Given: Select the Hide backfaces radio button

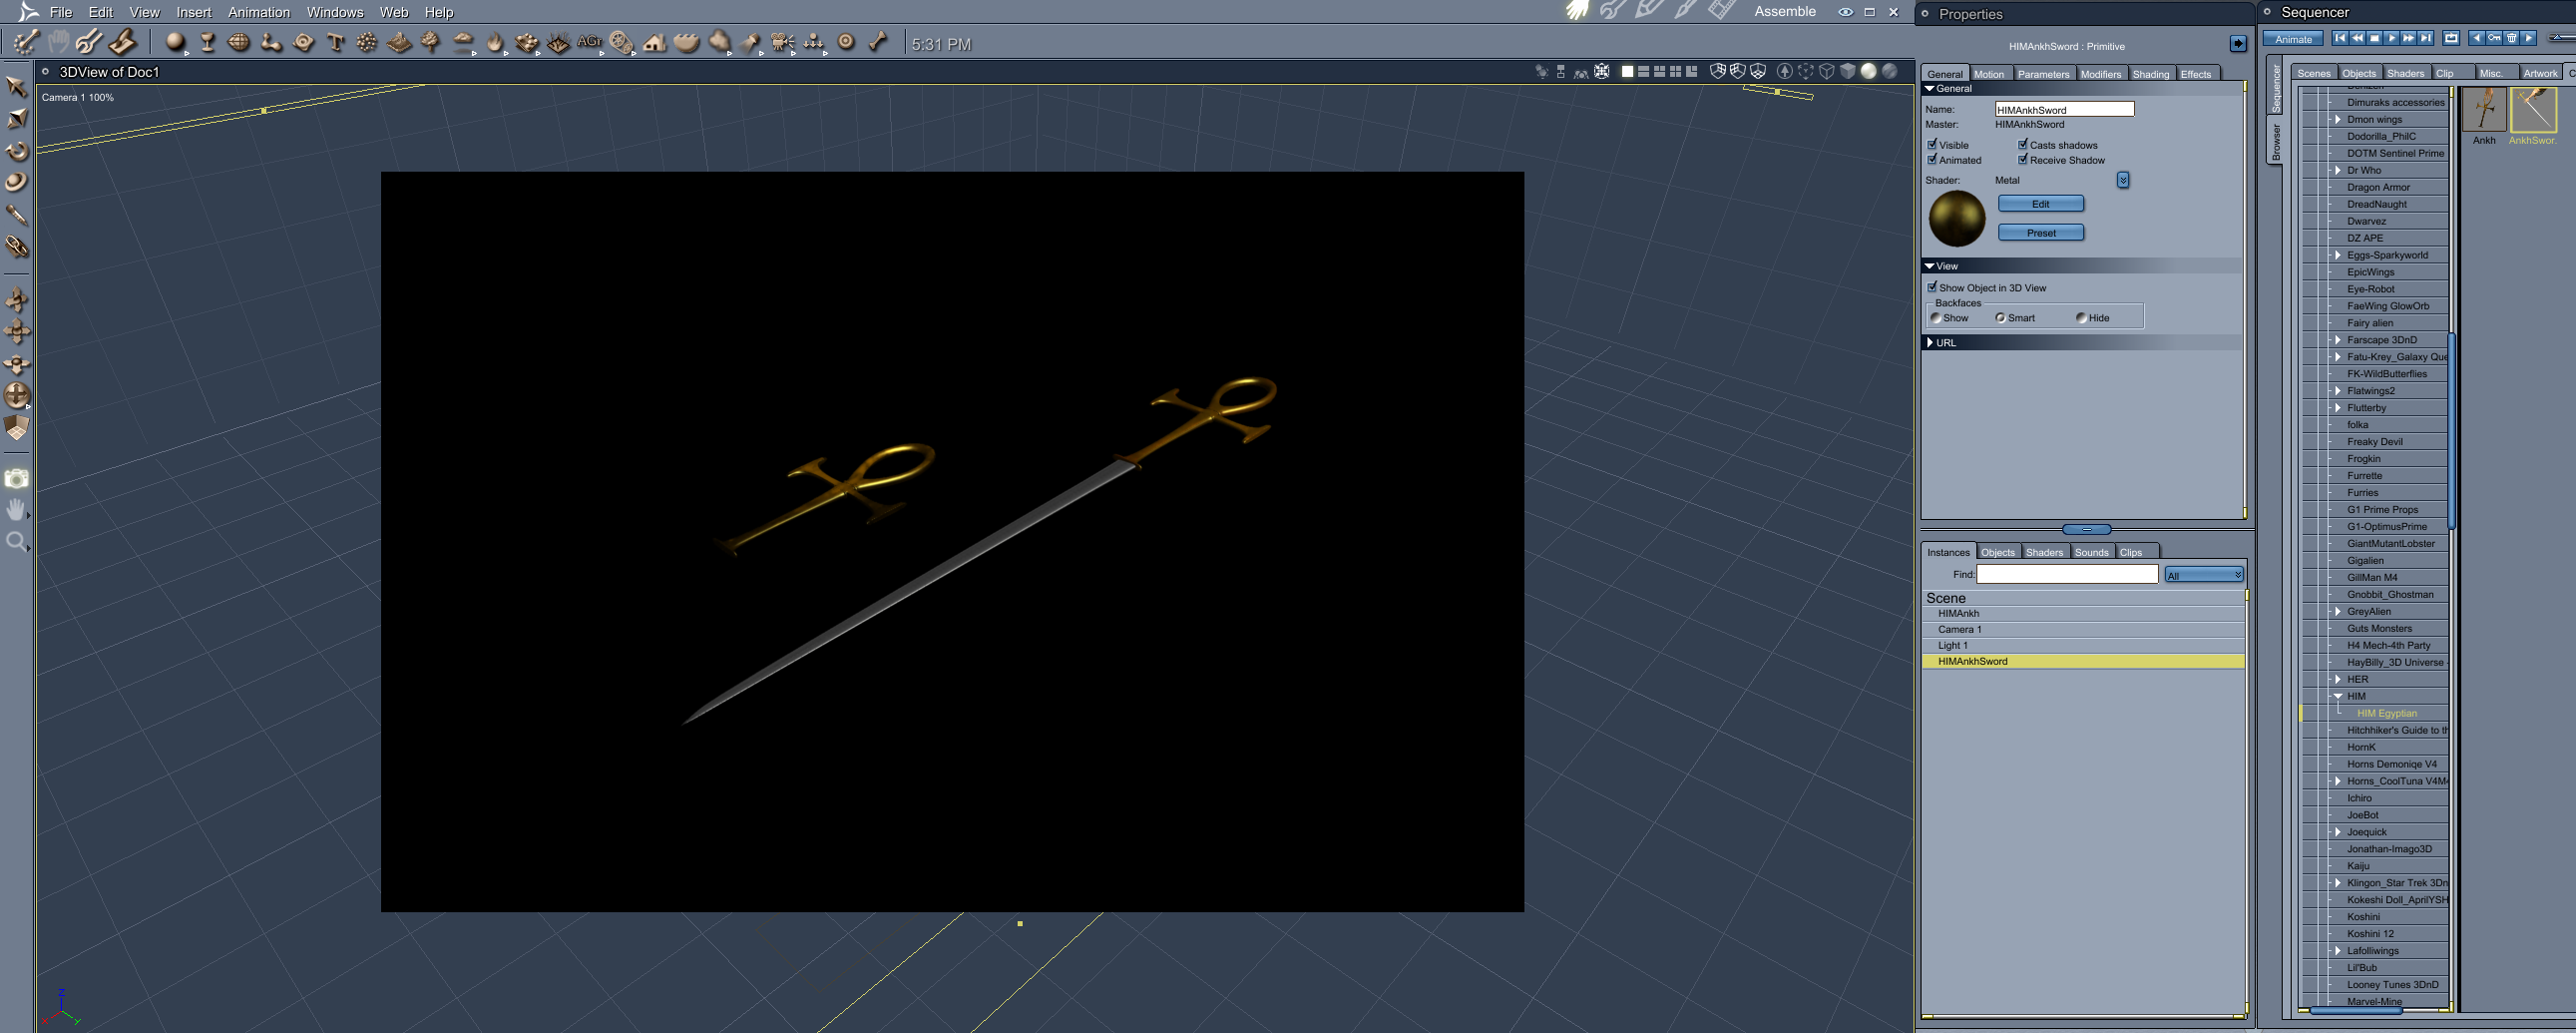Looking at the screenshot, I should tap(2081, 318).
